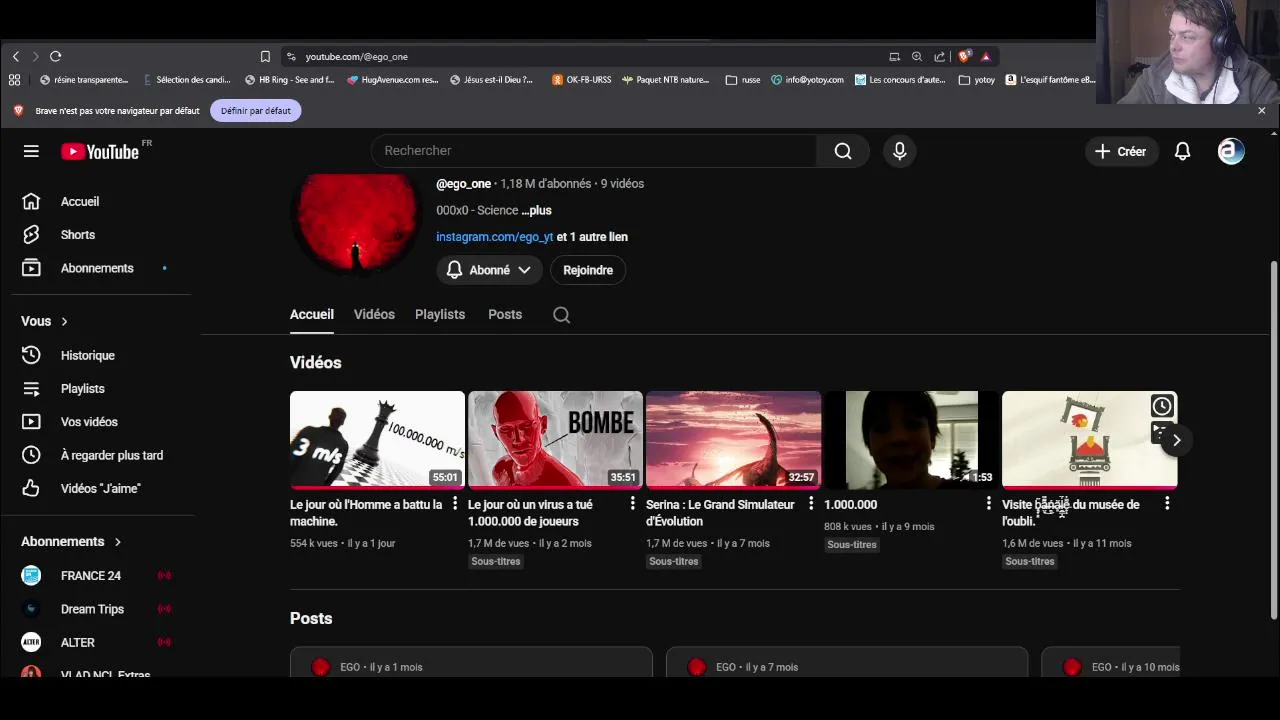Open the Brave Rewards triangle icon
This screenshot has width=1280, height=720.
(x=985, y=57)
